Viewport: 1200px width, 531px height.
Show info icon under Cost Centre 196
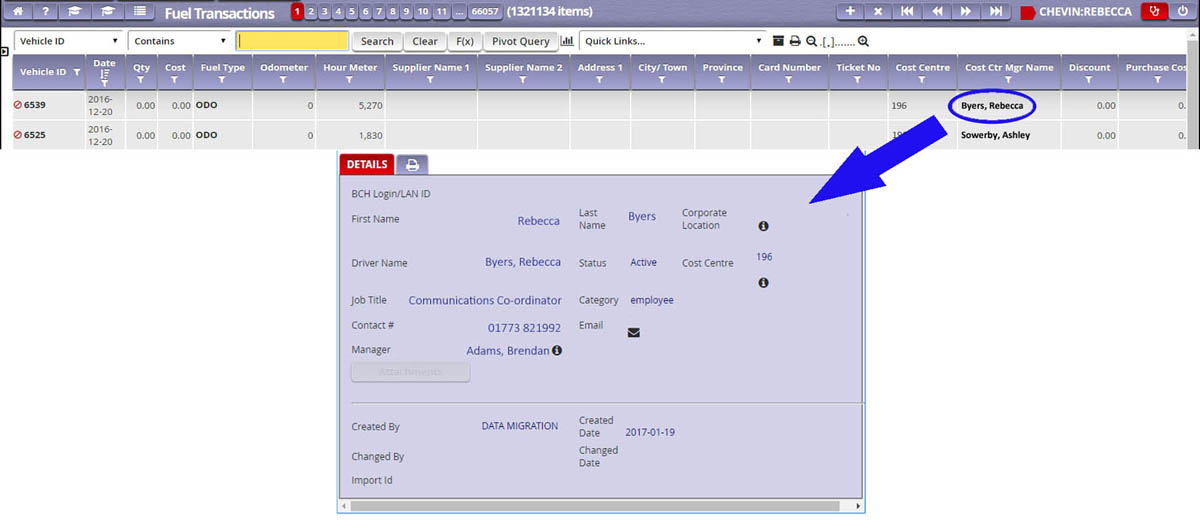763,283
